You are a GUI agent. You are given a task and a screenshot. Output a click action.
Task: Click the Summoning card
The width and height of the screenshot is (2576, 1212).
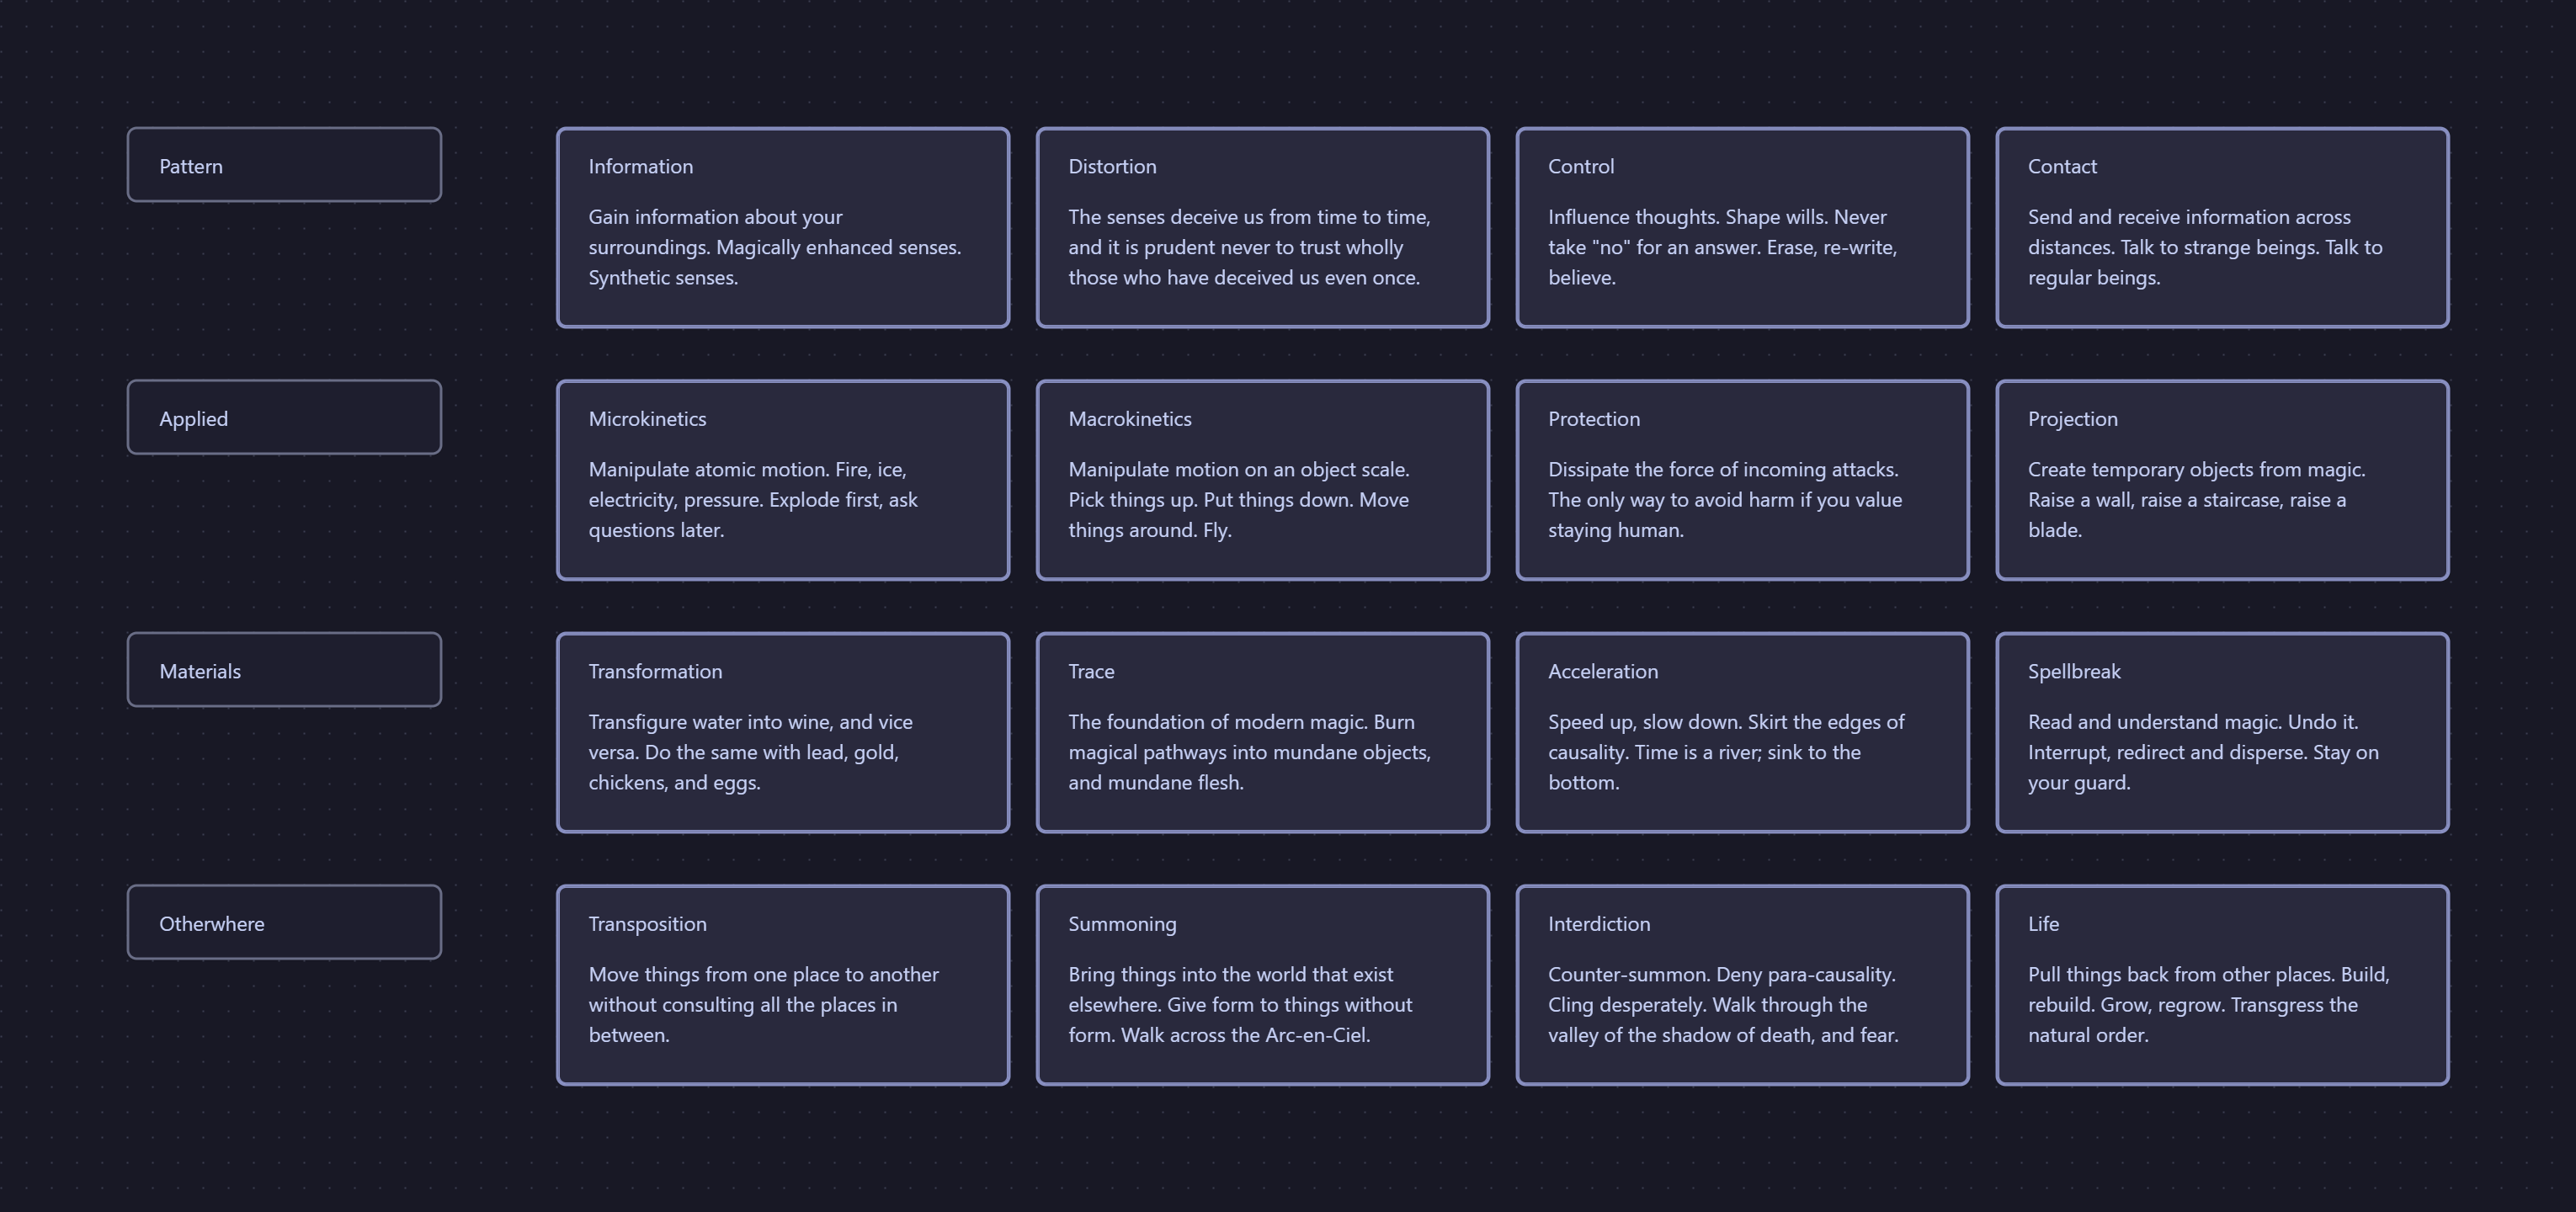(1262, 985)
